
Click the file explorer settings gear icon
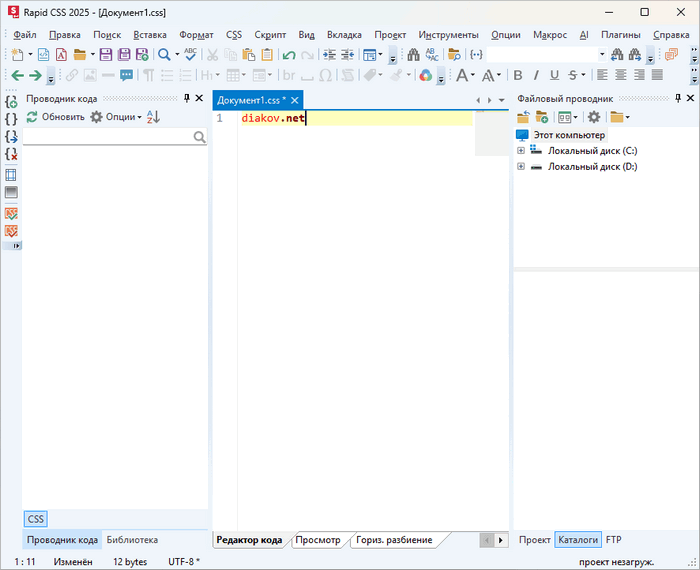click(x=593, y=117)
